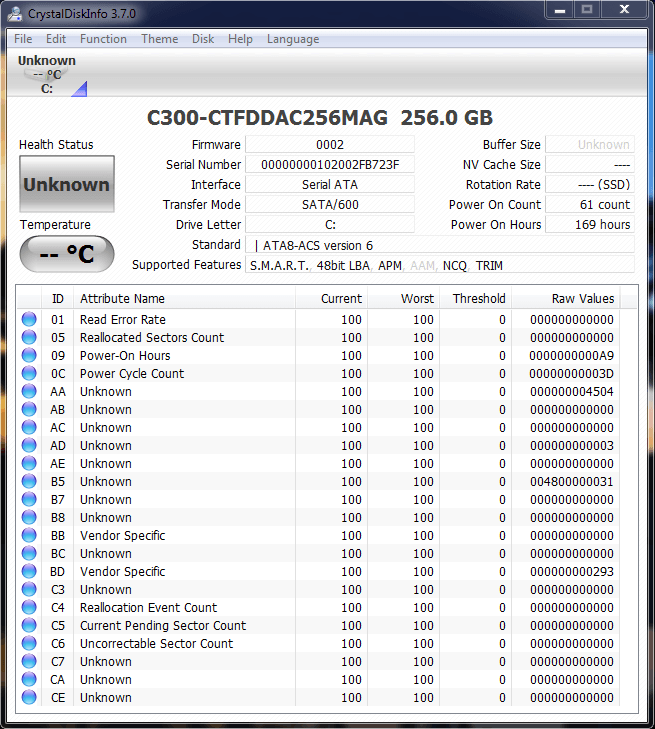
Task: Click the status orb in row BC
Action: 29,553
